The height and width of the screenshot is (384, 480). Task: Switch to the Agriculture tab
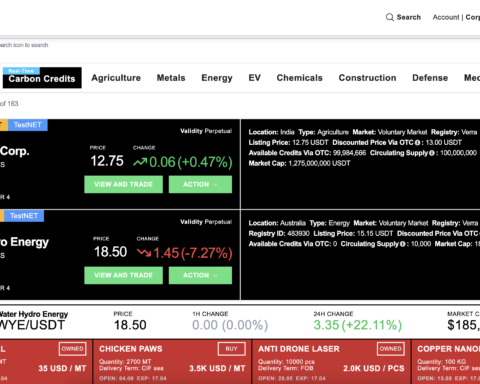pyautogui.click(x=116, y=78)
